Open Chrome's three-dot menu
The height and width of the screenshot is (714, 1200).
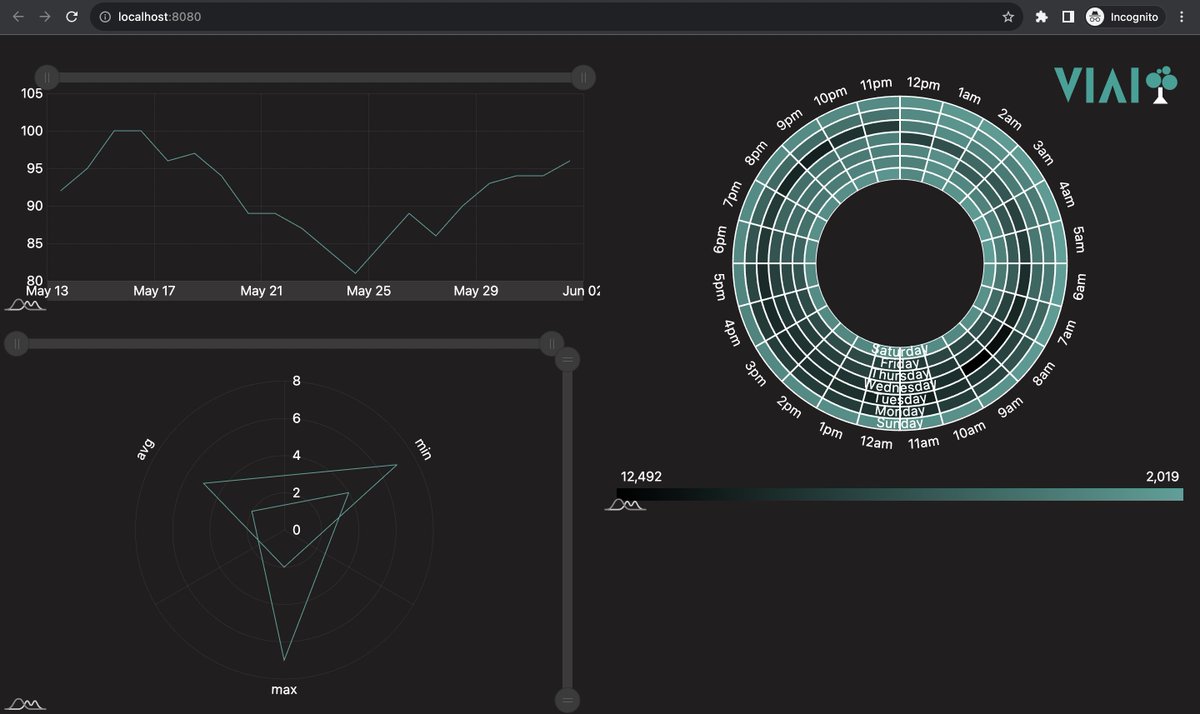(1182, 17)
